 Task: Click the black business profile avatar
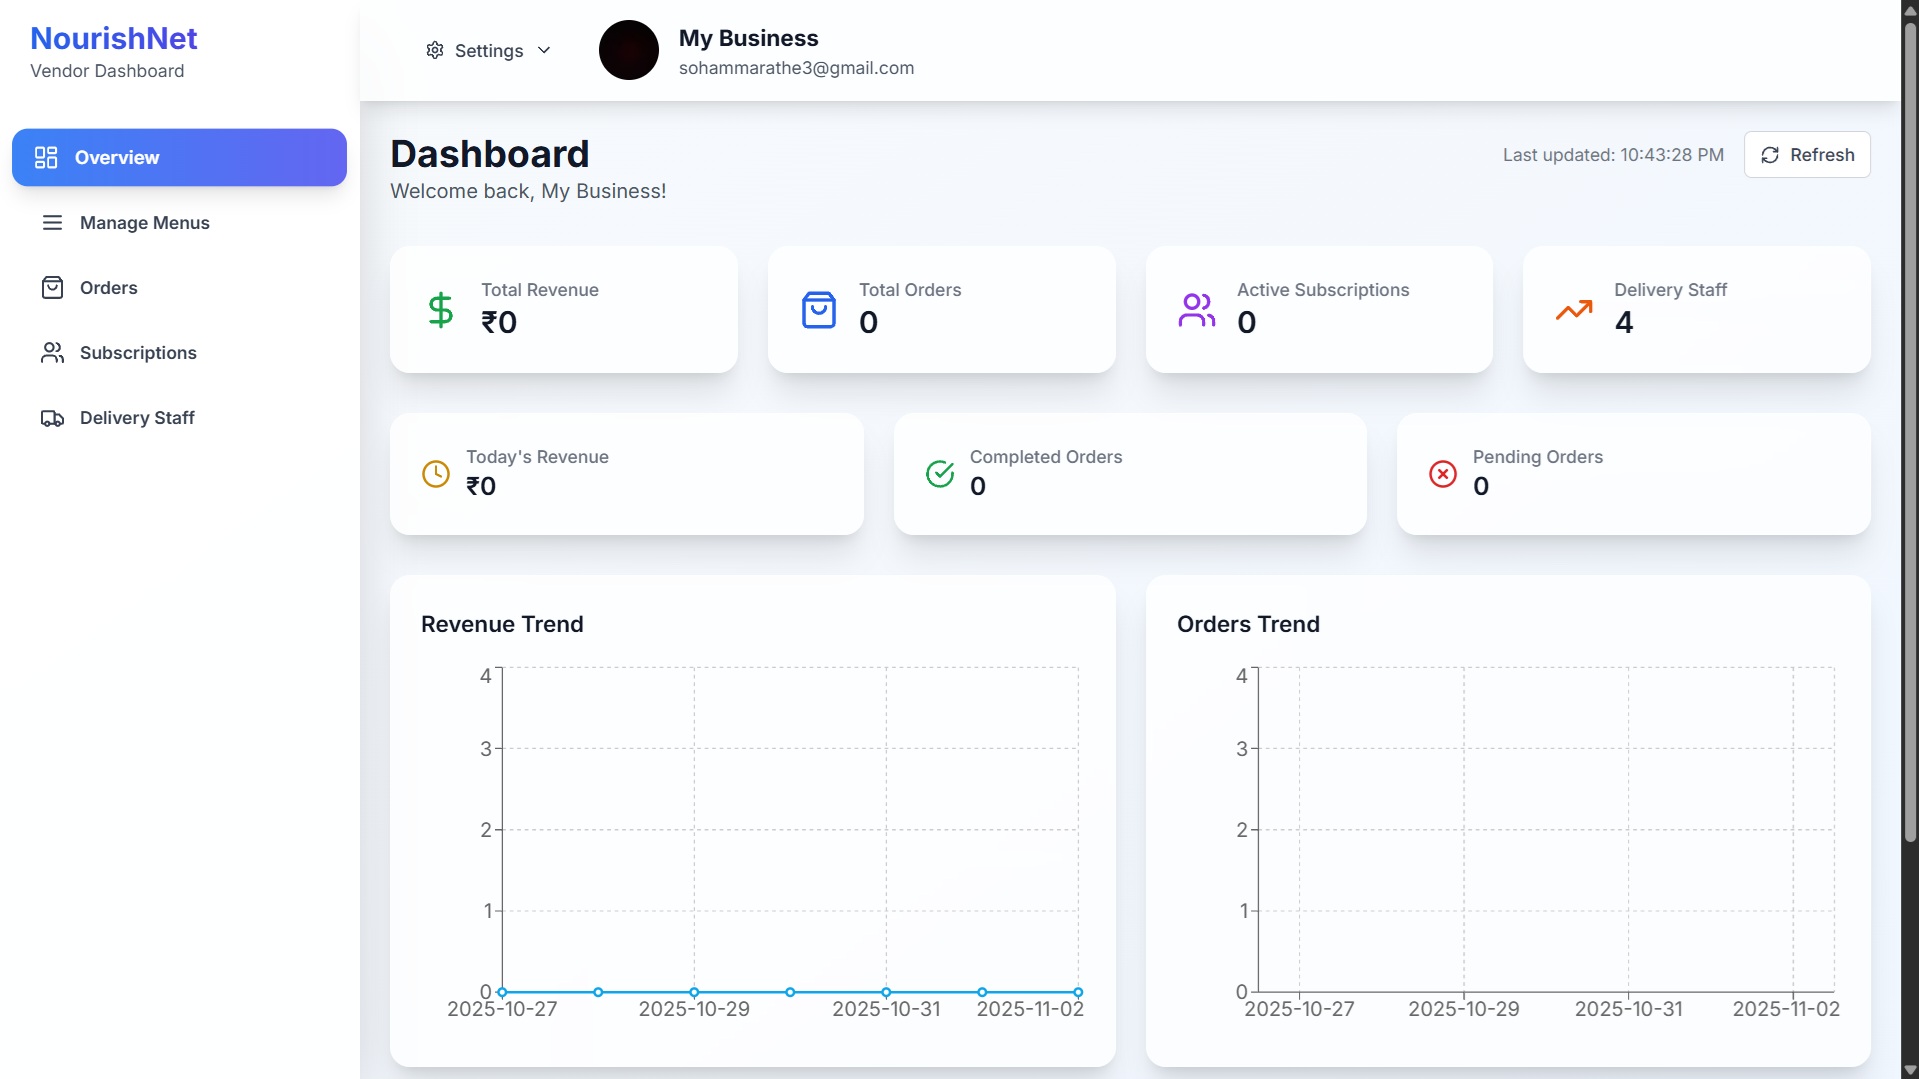pyautogui.click(x=629, y=50)
